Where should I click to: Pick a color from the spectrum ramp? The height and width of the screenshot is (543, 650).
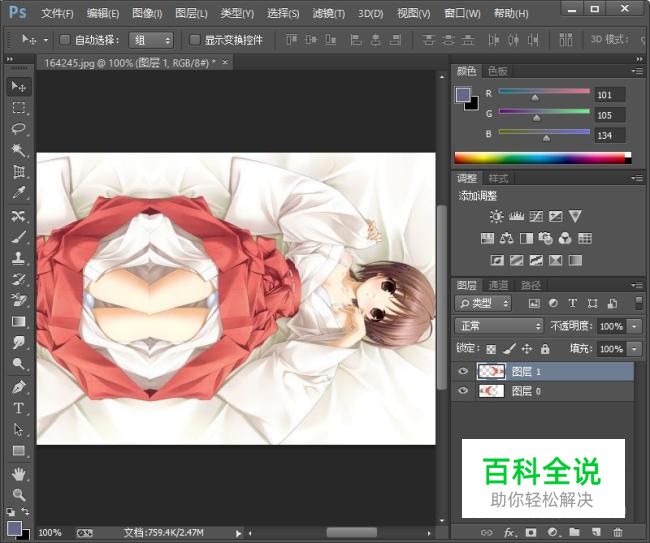(543, 158)
